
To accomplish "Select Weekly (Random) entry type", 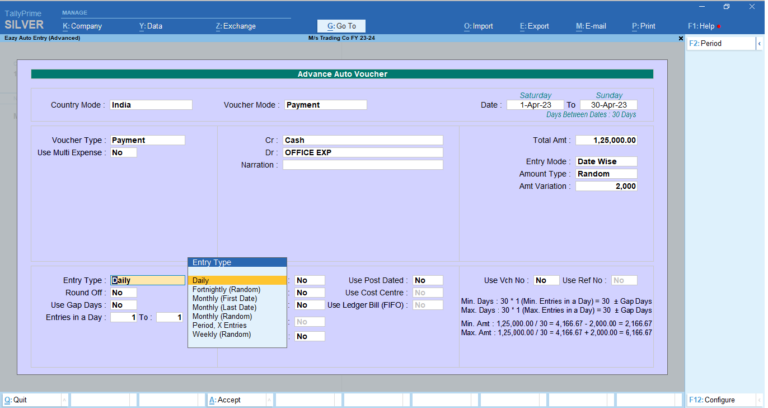I will click(237, 335).
